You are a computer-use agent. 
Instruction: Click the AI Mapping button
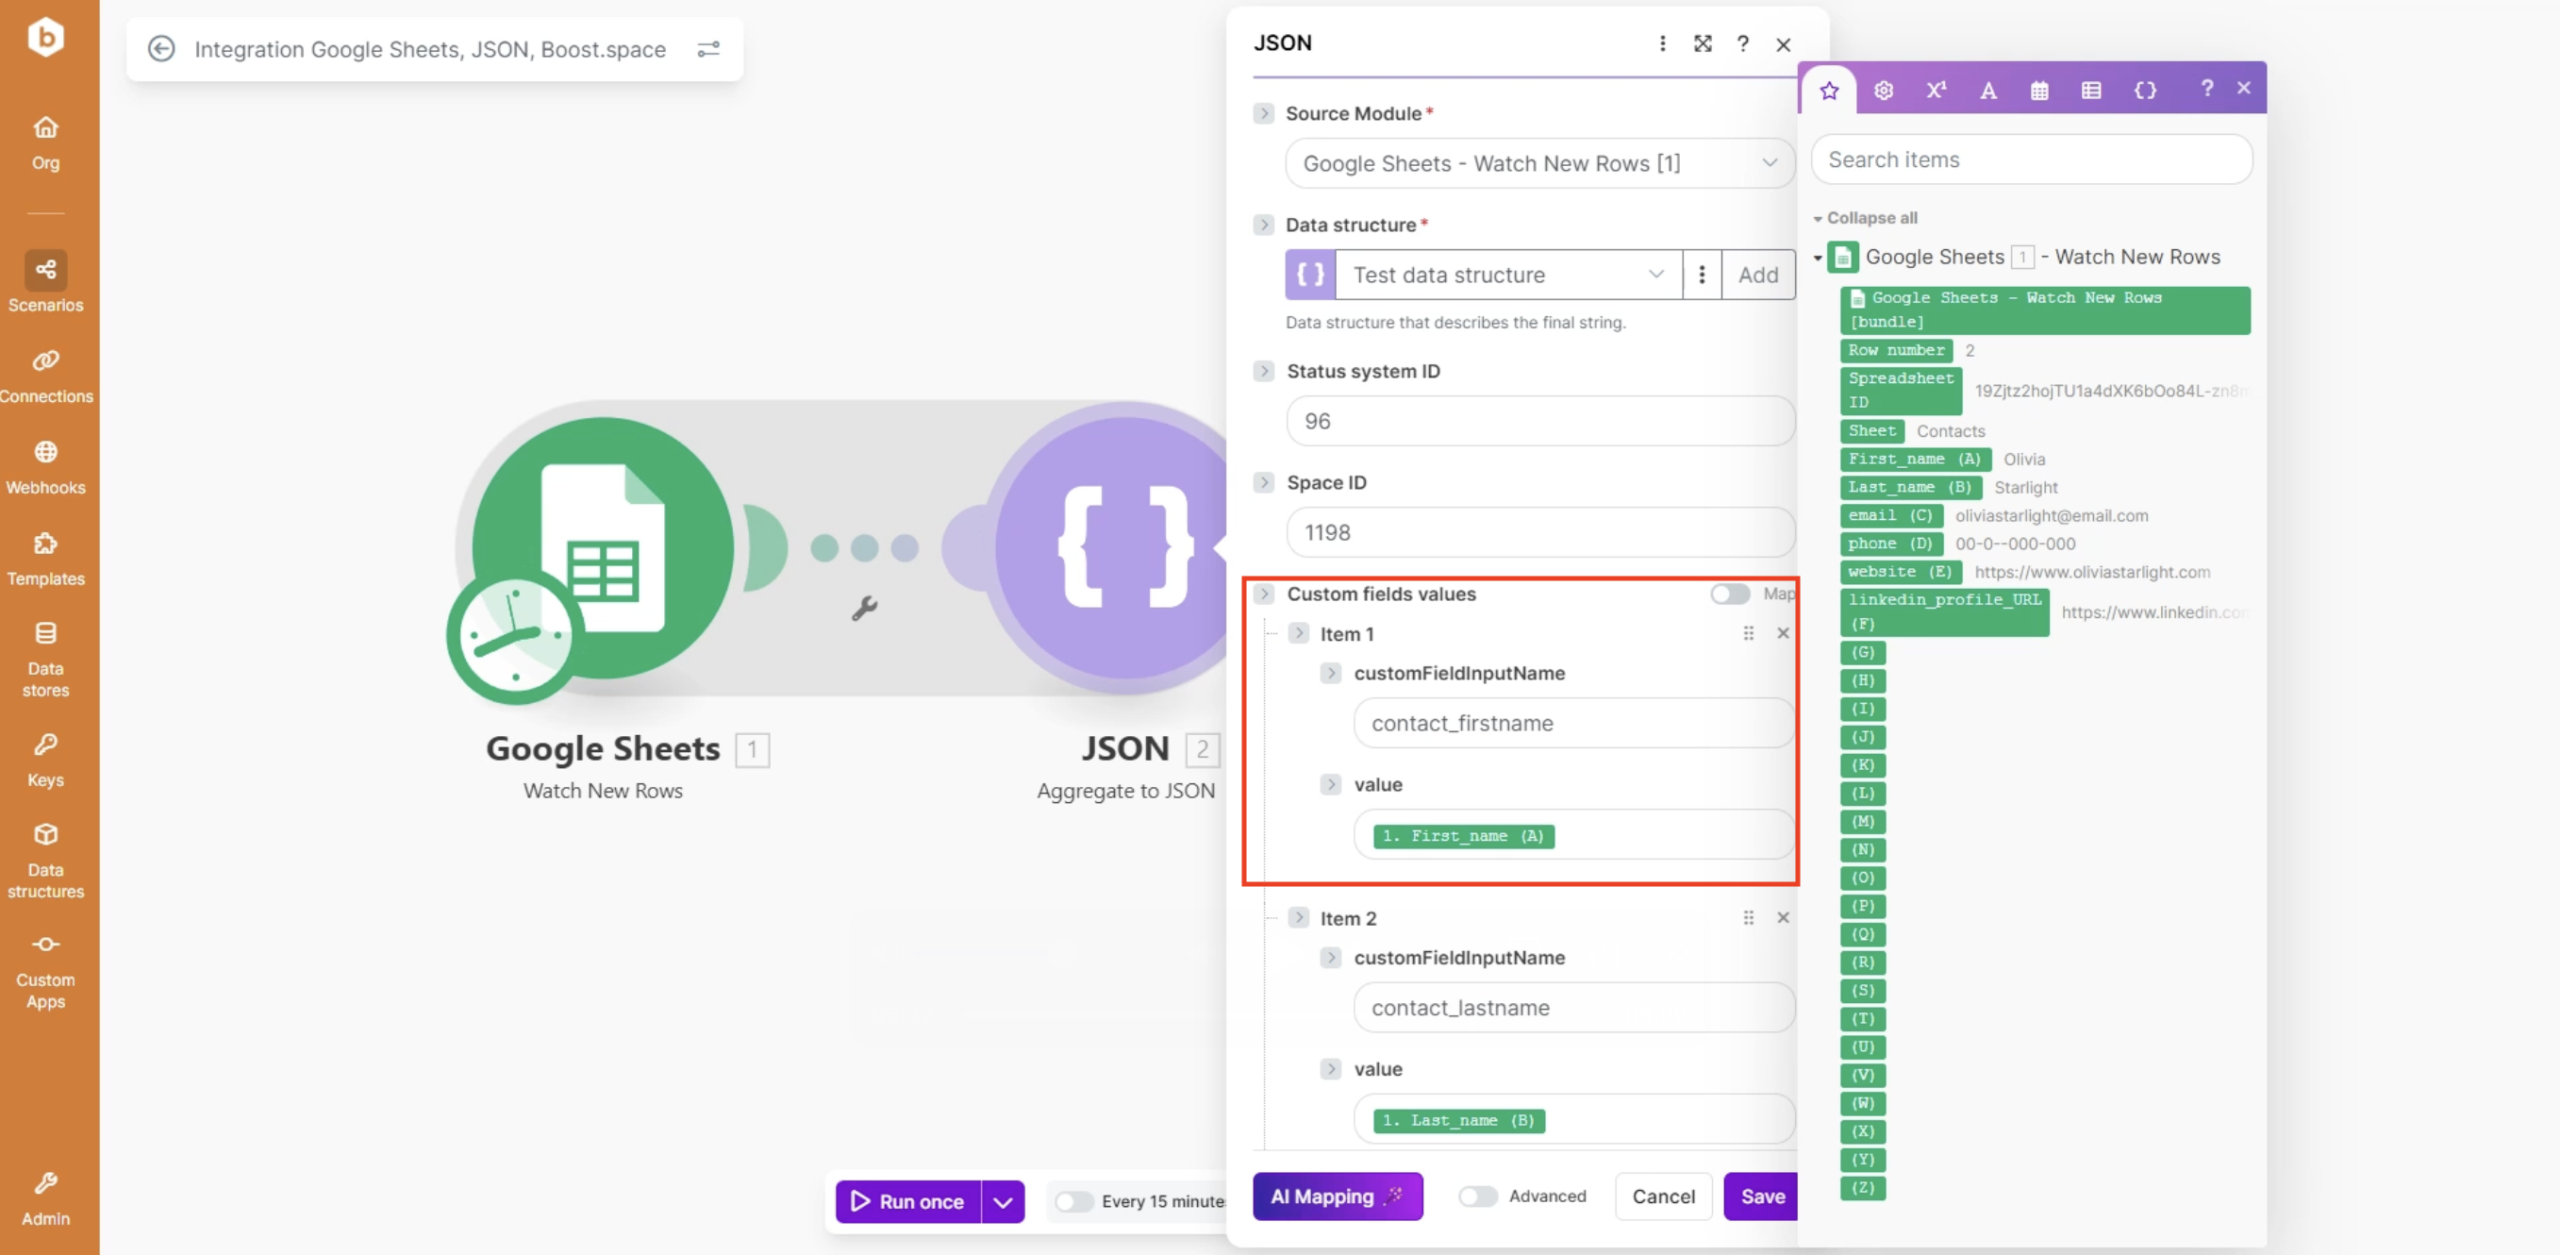tap(1337, 1196)
